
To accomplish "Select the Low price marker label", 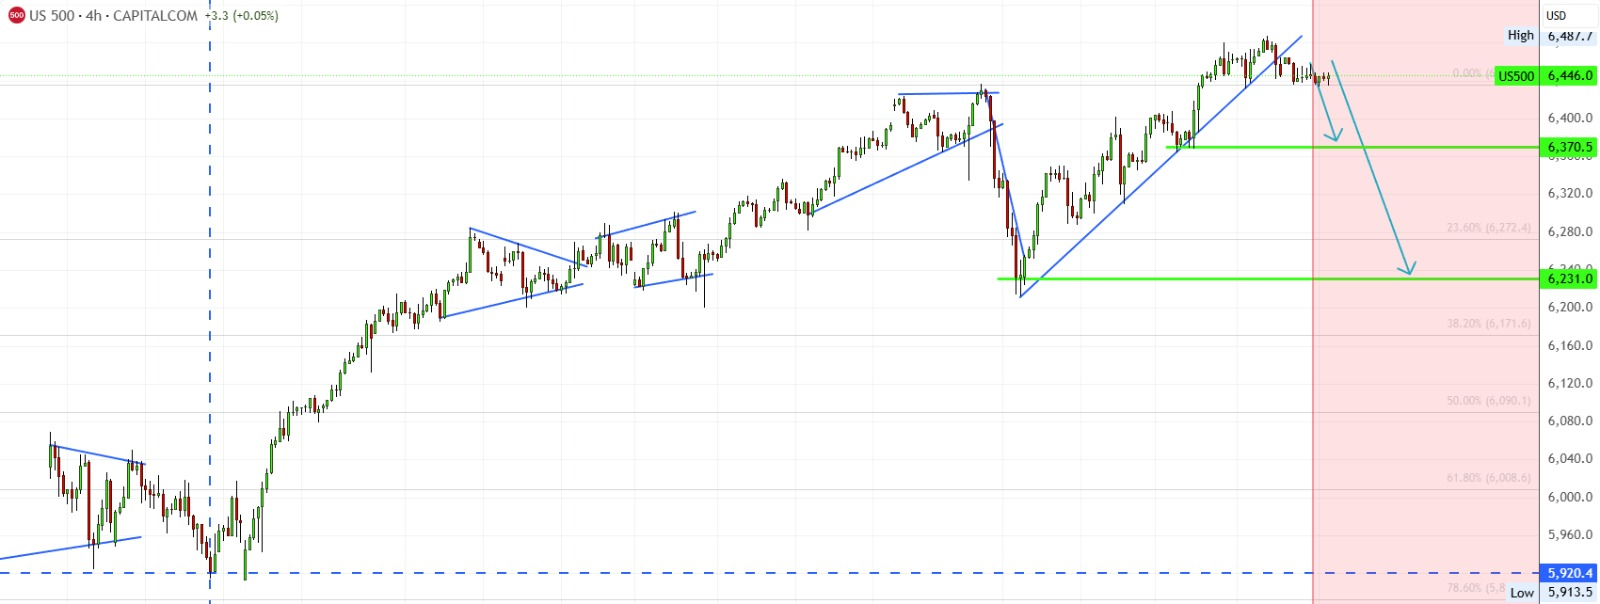I will 1521,593.
